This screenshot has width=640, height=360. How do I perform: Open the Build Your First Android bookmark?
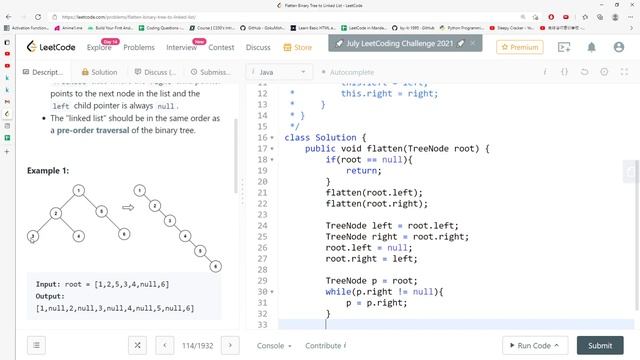110,28
